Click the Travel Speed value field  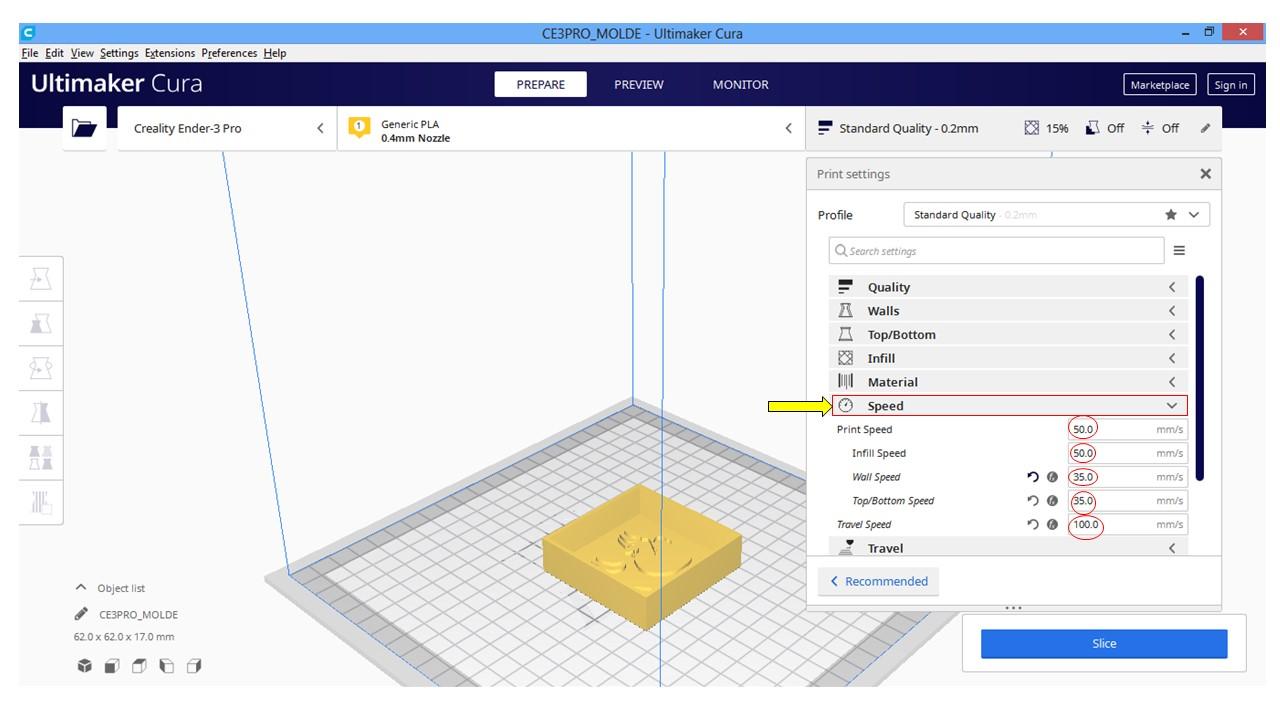click(1127, 525)
